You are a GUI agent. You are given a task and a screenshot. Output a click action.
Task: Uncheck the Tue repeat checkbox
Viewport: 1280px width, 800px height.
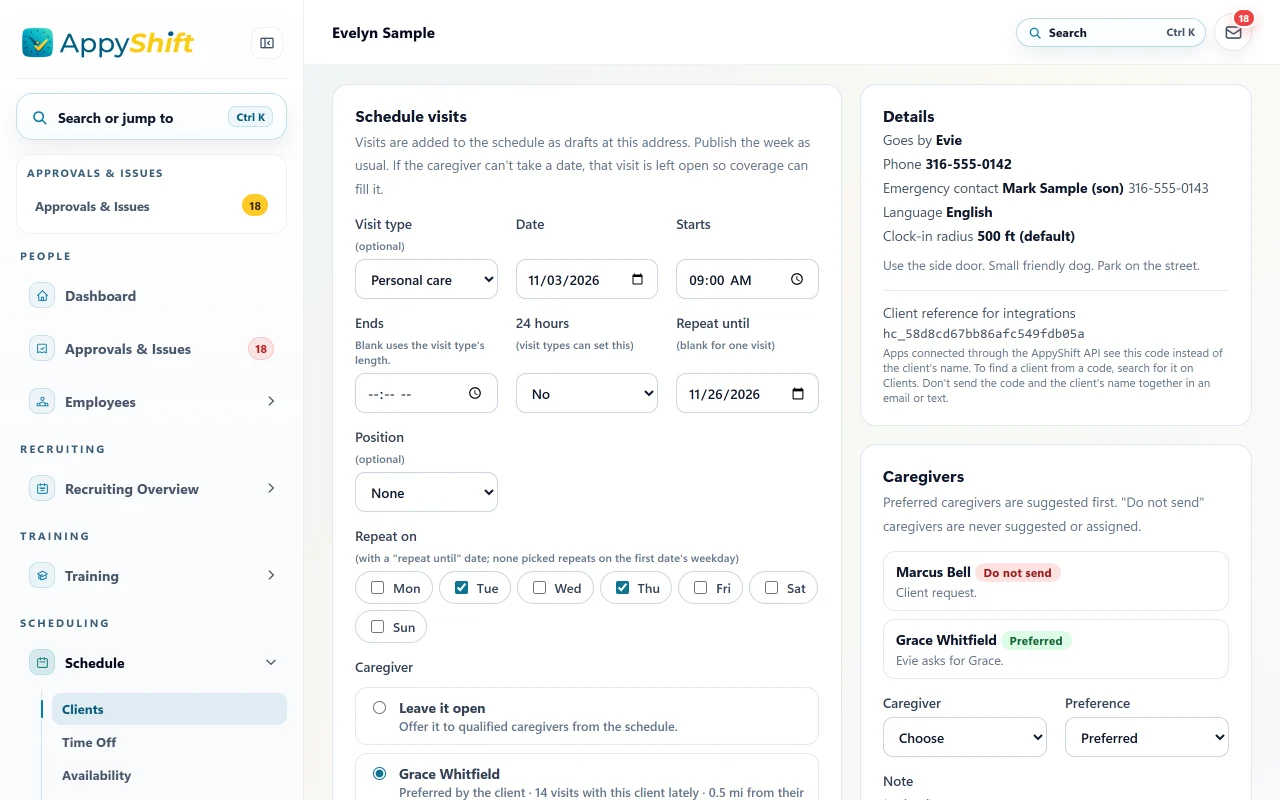pyautogui.click(x=461, y=588)
